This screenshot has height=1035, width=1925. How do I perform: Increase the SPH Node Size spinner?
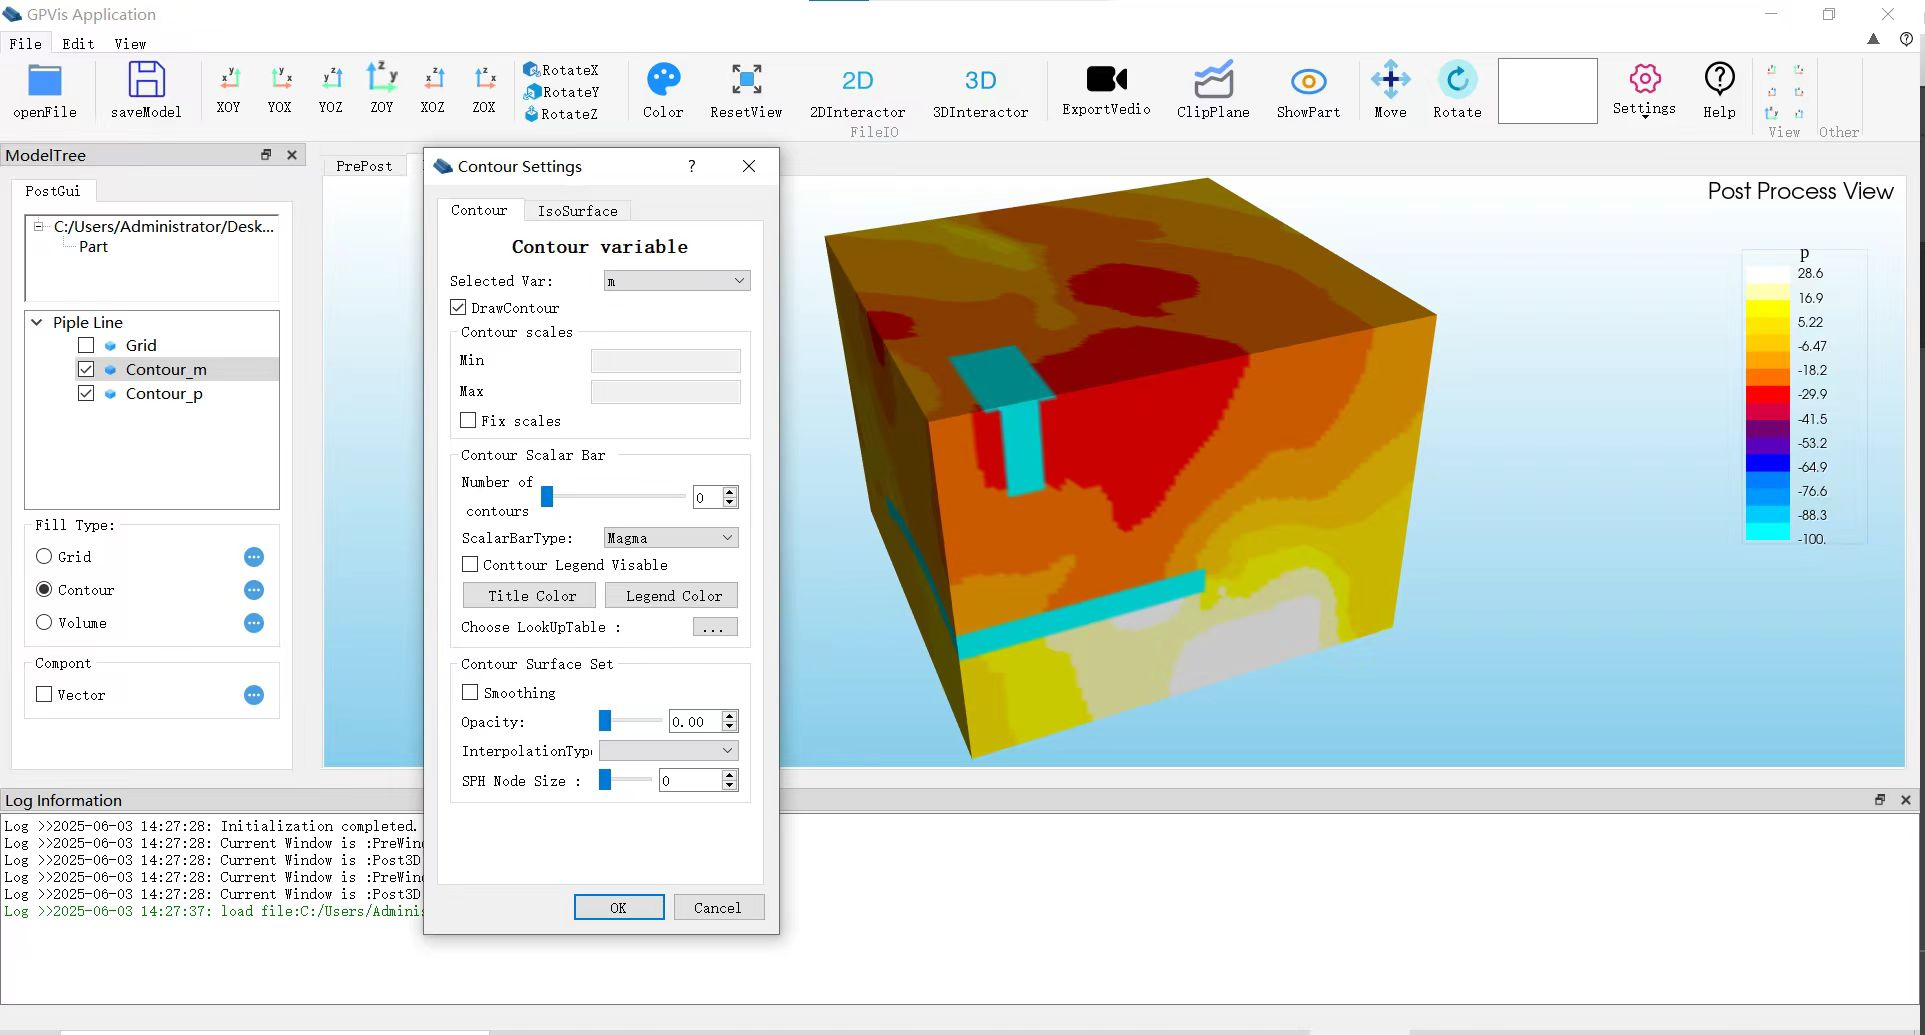(x=730, y=775)
